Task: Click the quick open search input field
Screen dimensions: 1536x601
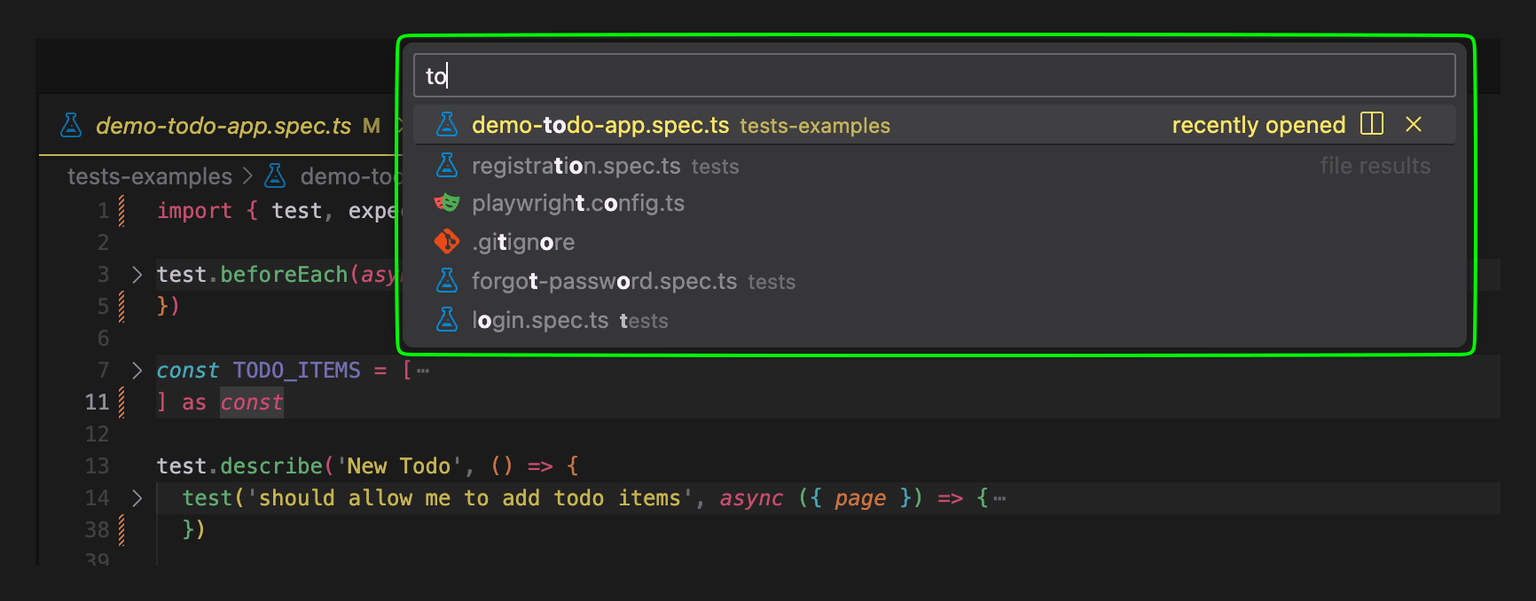Action: point(934,75)
